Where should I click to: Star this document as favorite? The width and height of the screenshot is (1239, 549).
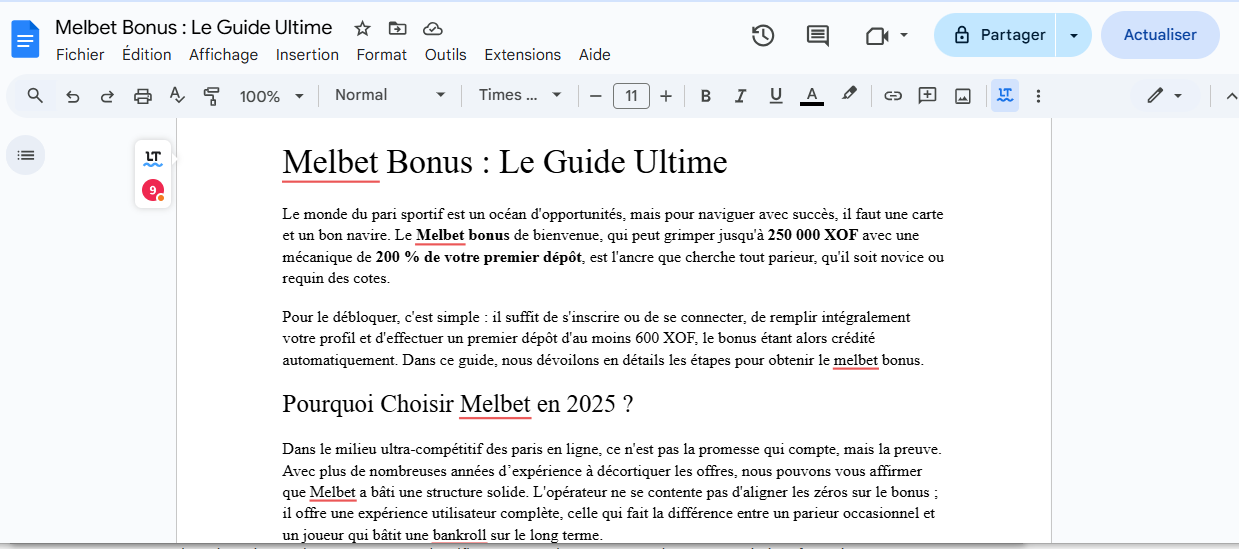click(x=363, y=28)
